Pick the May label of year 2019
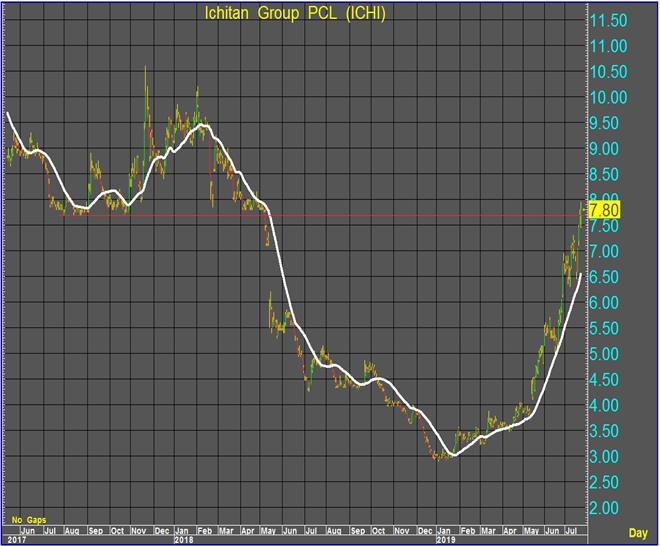 (531, 530)
